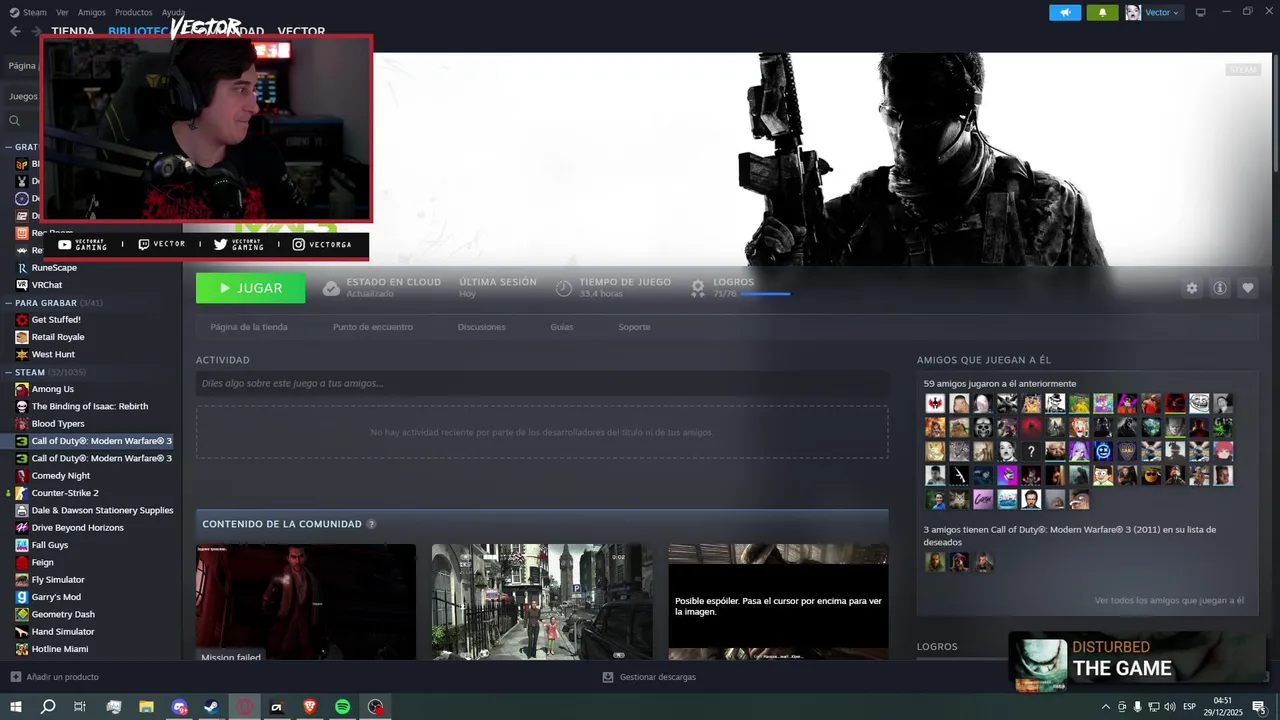Screen dimensions: 1280x720
Task: Click the play time clock icon
Action: tap(564, 288)
